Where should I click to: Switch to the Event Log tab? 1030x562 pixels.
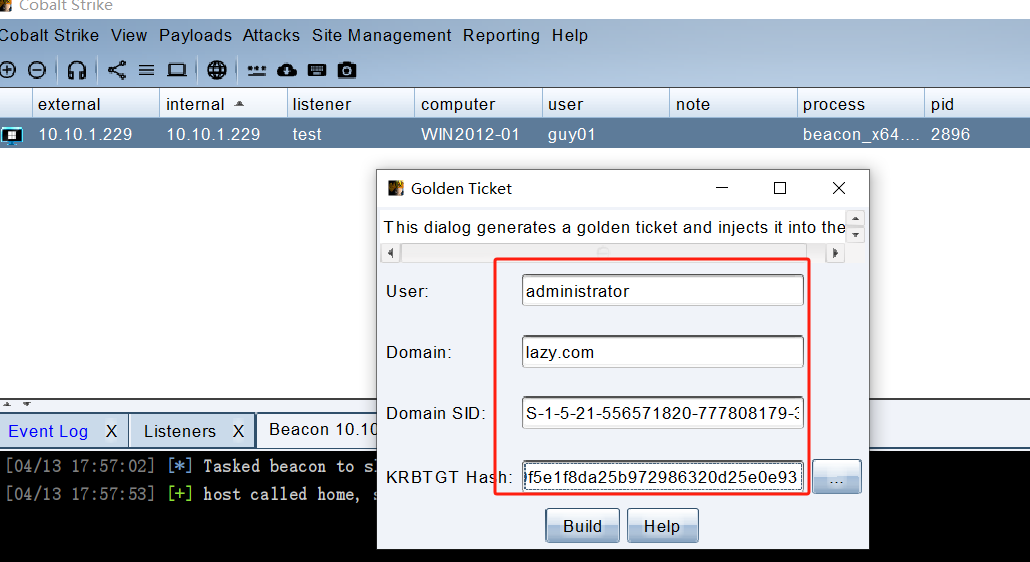tap(48, 431)
